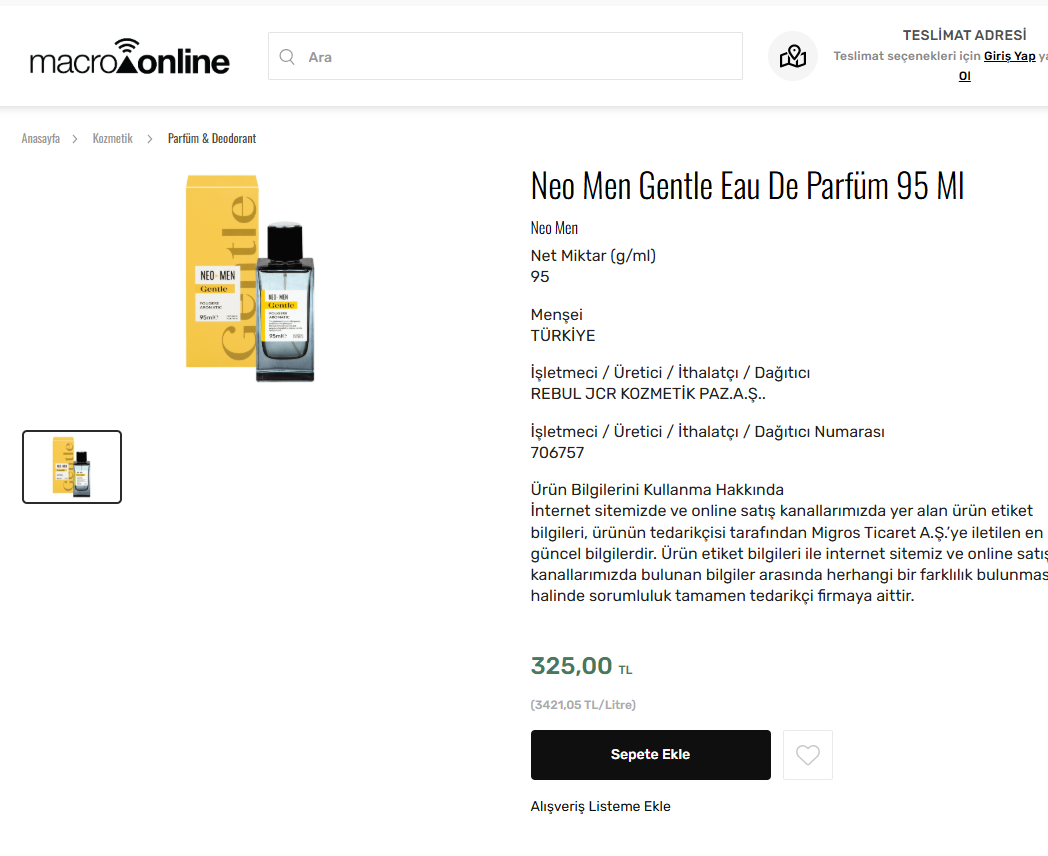Screen dimensions: 1048x856
Task: Click the Ara search field
Action: (x=505, y=56)
